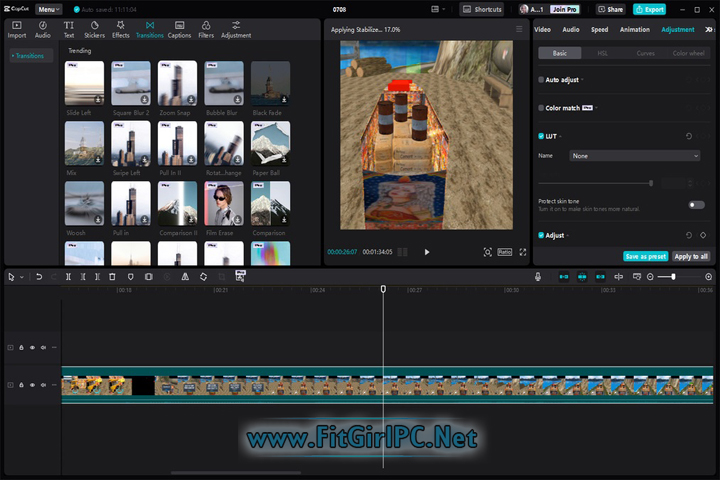
Task: Switch to the Captions panel
Action: [x=179, y=29]
